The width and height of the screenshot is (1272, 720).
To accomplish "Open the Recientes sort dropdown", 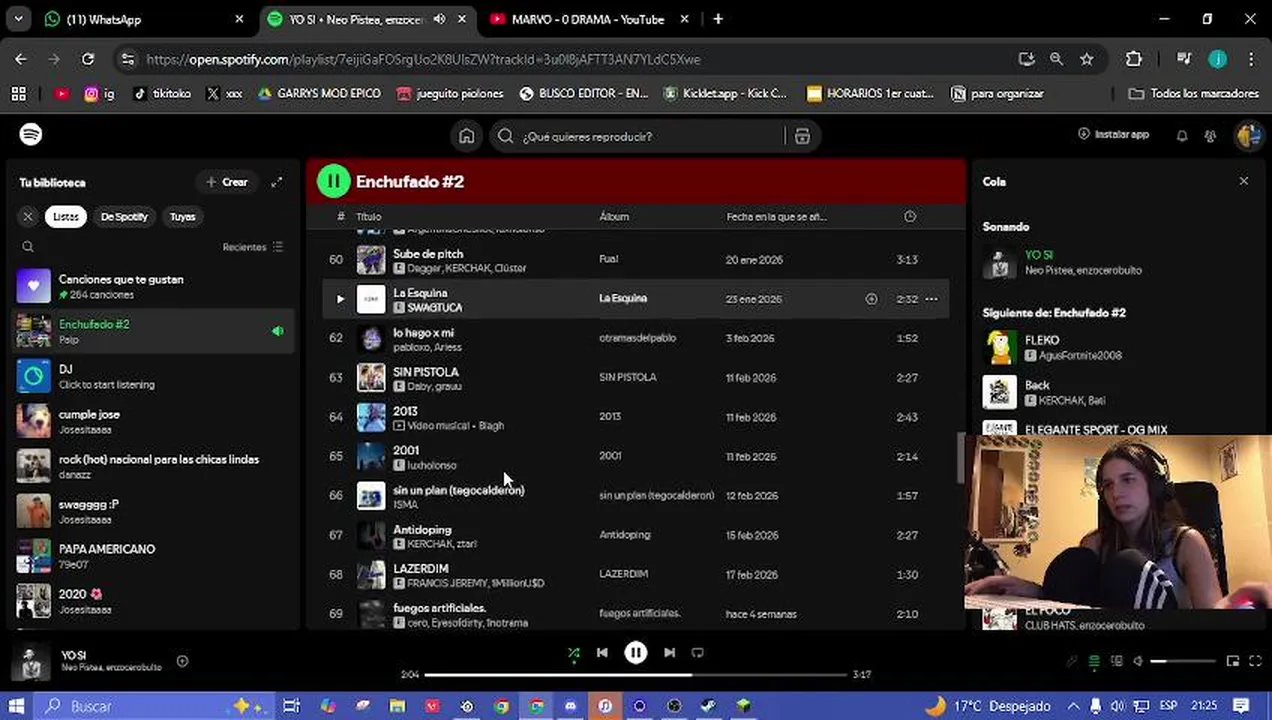I will tap(253, 247).
